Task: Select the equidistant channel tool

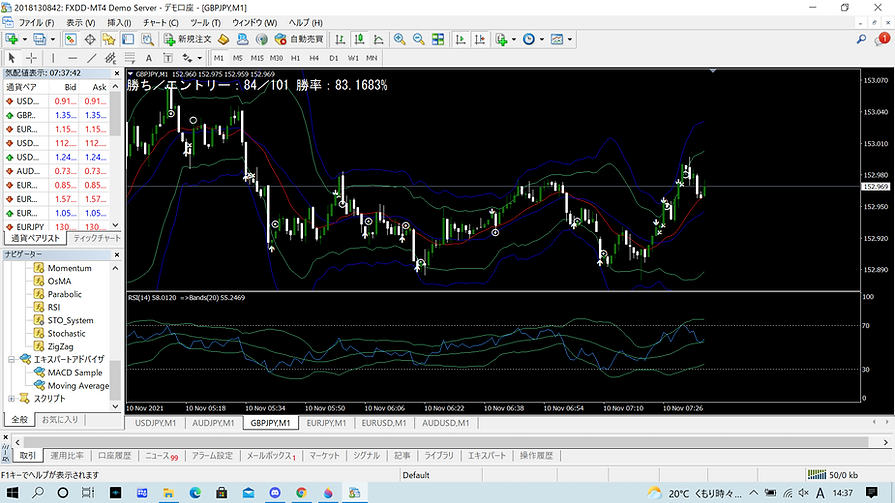Action: click(111, 58)
